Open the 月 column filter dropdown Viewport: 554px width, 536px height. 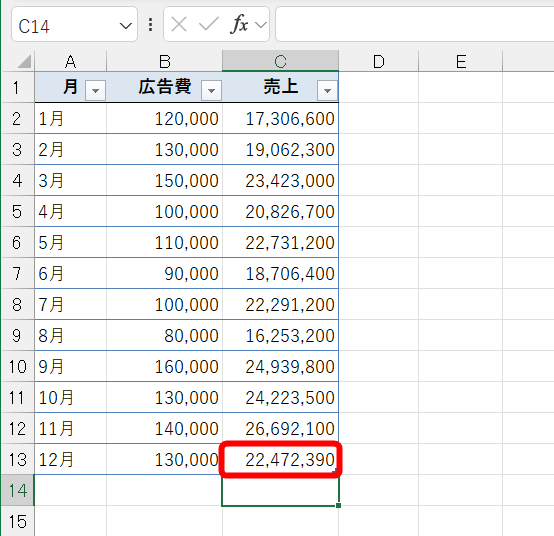(x=95, y=90)
